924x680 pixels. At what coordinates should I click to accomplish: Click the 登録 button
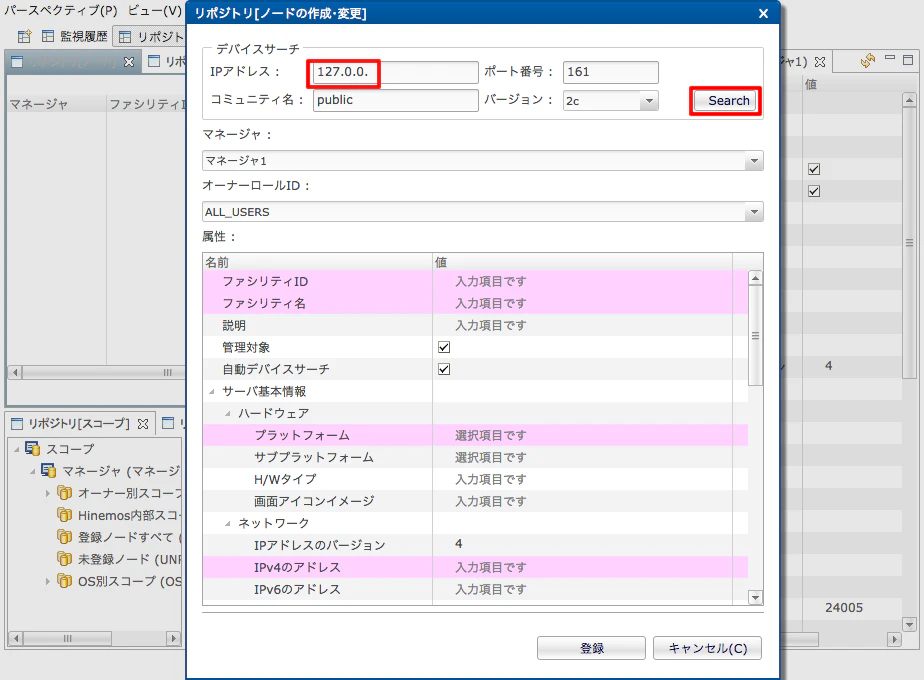click(591, 648)
